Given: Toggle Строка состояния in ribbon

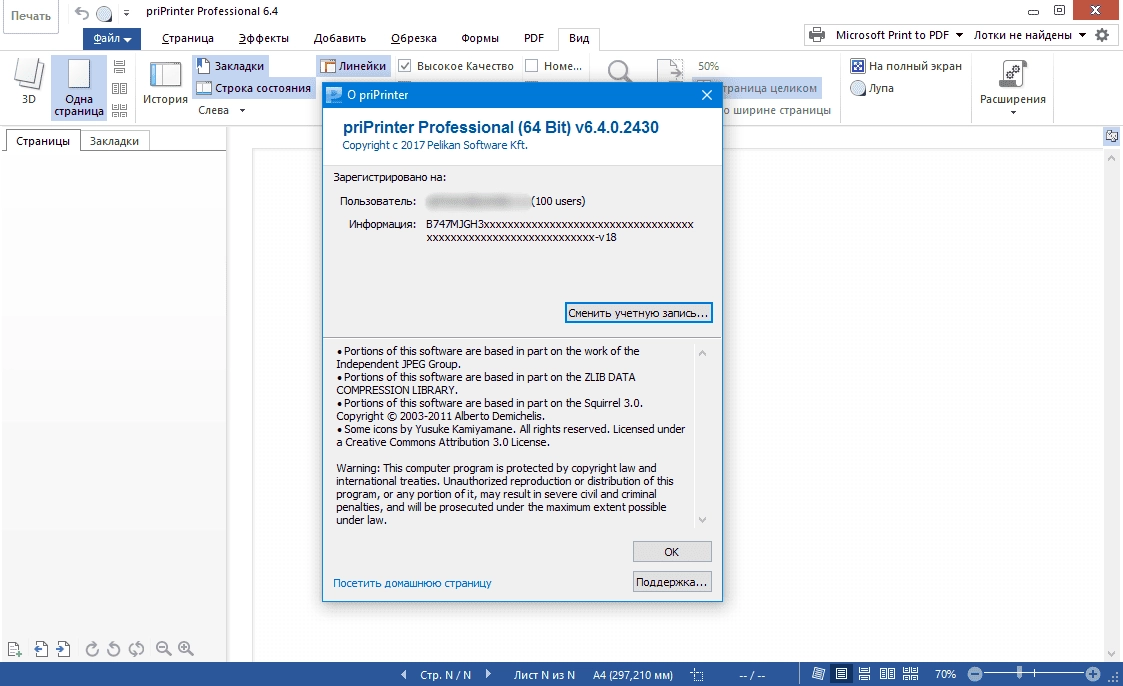Looking at the screenshot, I should tap(254, 88).
